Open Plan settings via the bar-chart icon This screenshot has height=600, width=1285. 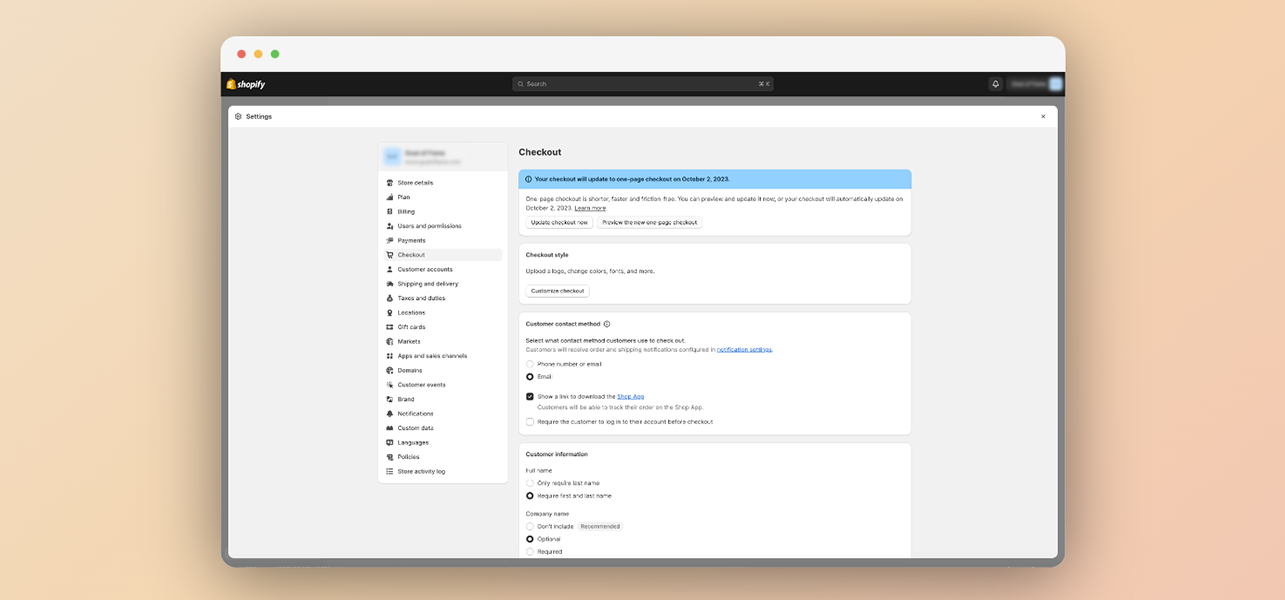(390, 197)
